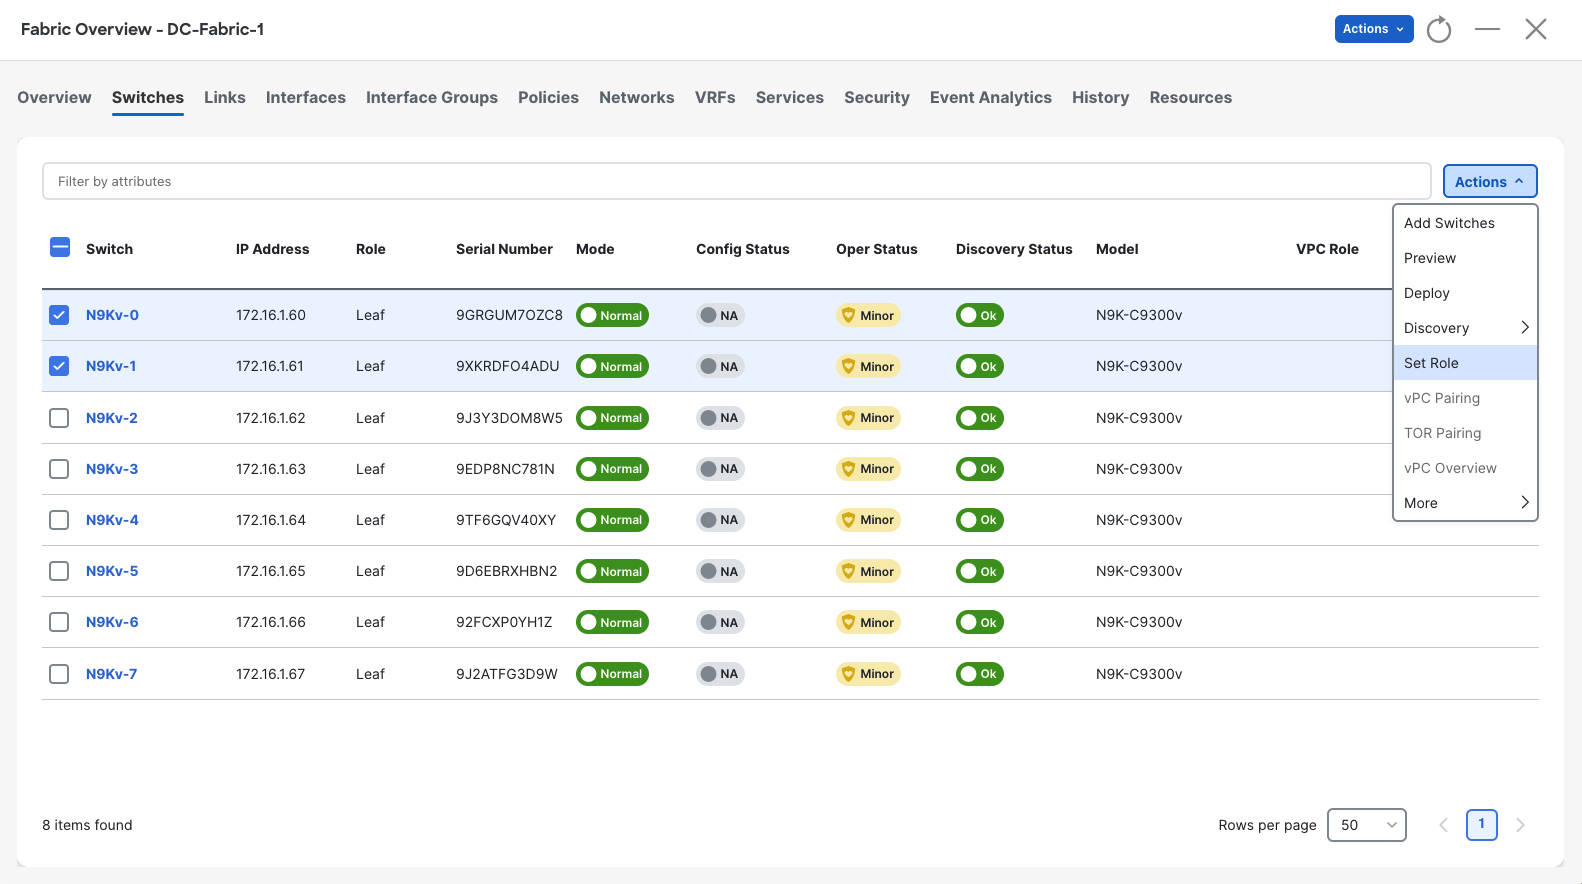Tick the N9Kv-6 row checkbox

point(59,622)
